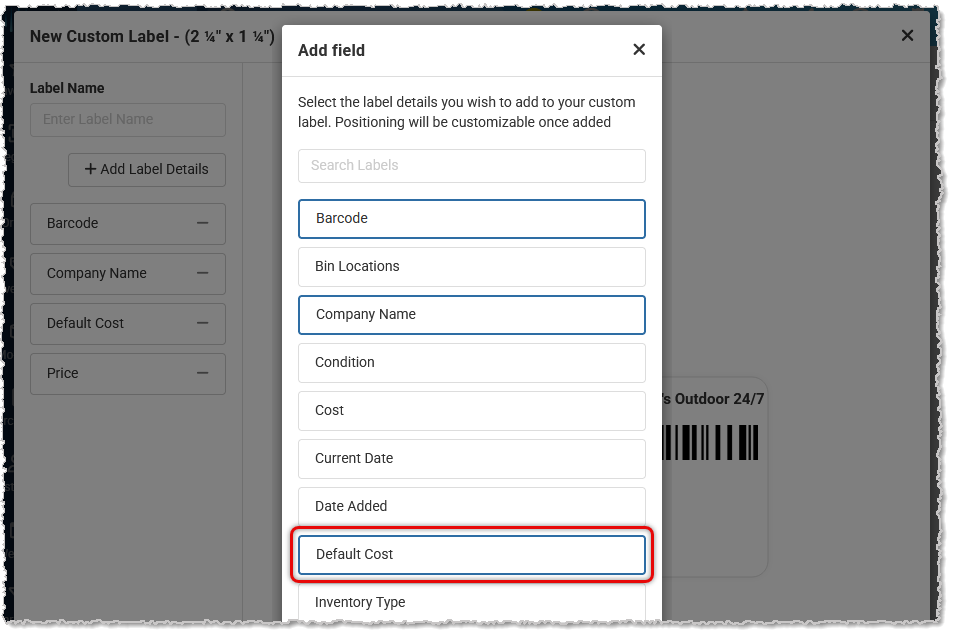Select the Current Date field option

click(x=471, y=458)
